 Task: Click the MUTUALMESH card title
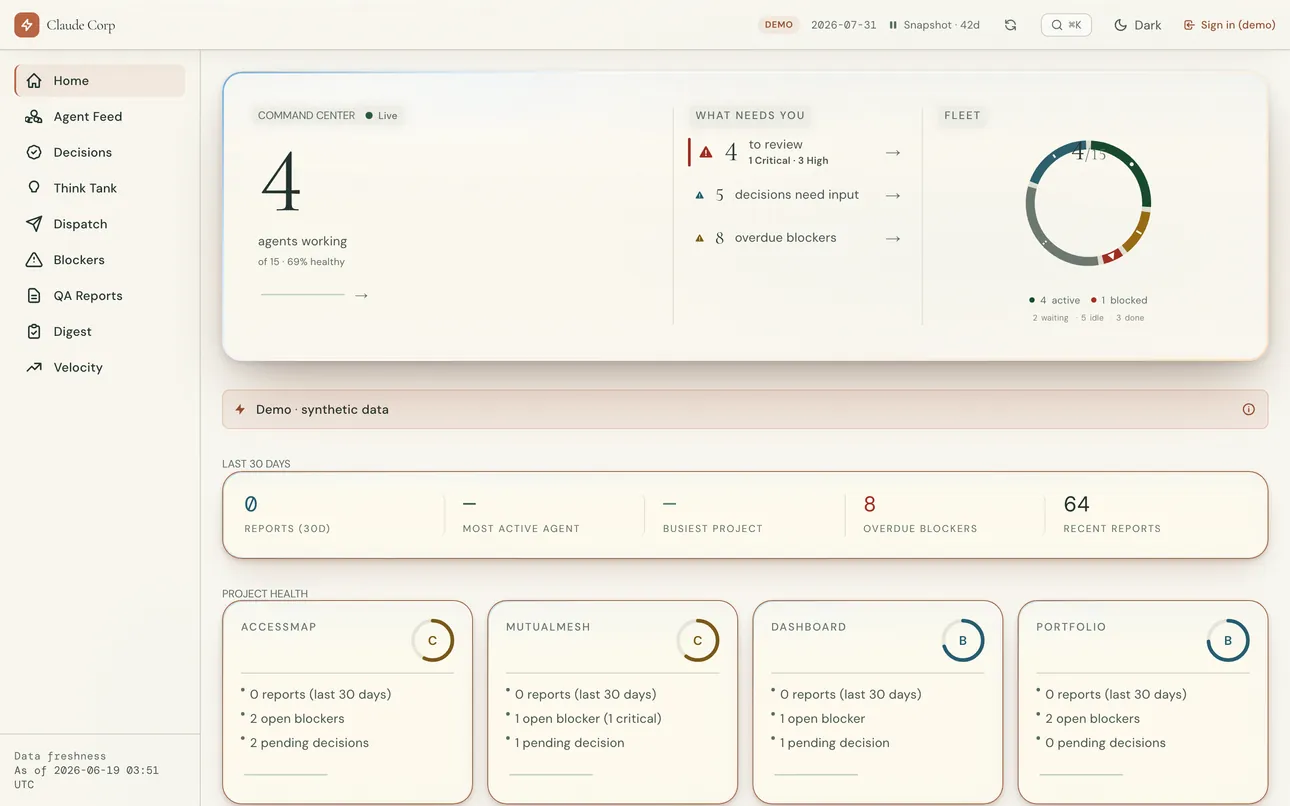(548, 627)
